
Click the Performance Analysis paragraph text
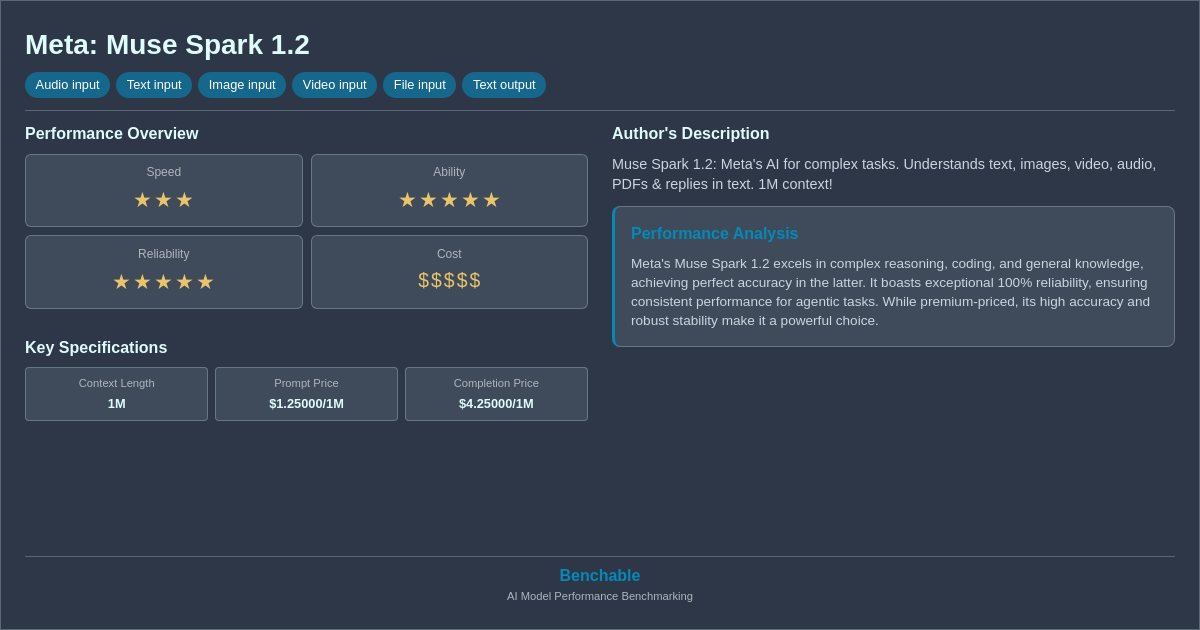click(890, 292)
